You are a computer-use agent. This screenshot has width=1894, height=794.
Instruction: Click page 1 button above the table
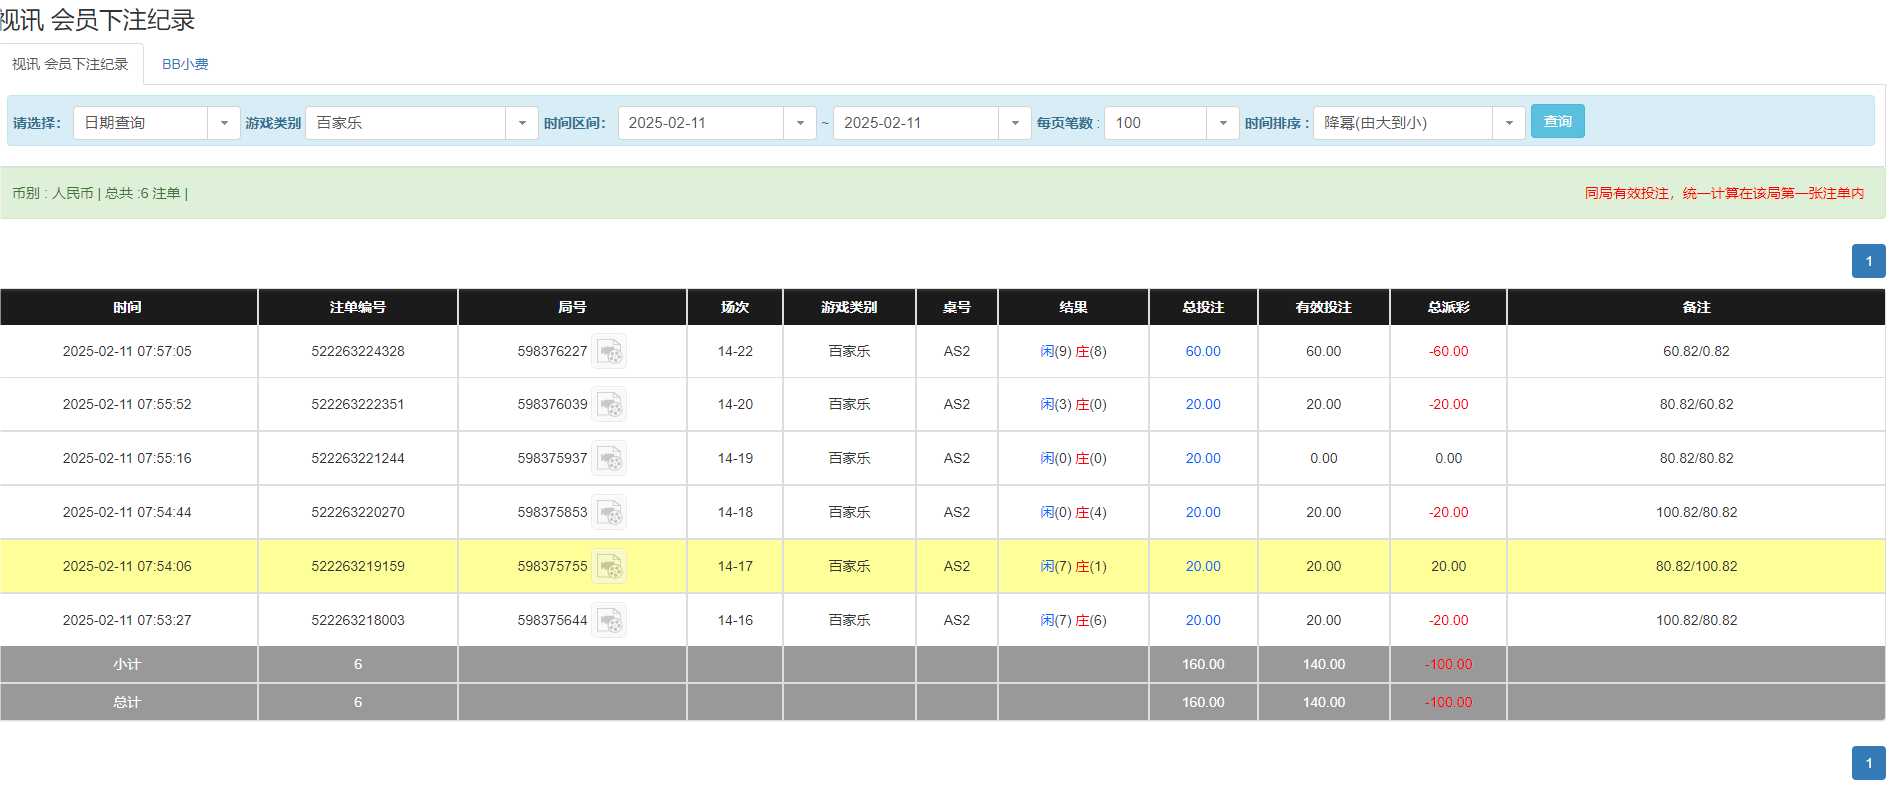[1868, 261]
